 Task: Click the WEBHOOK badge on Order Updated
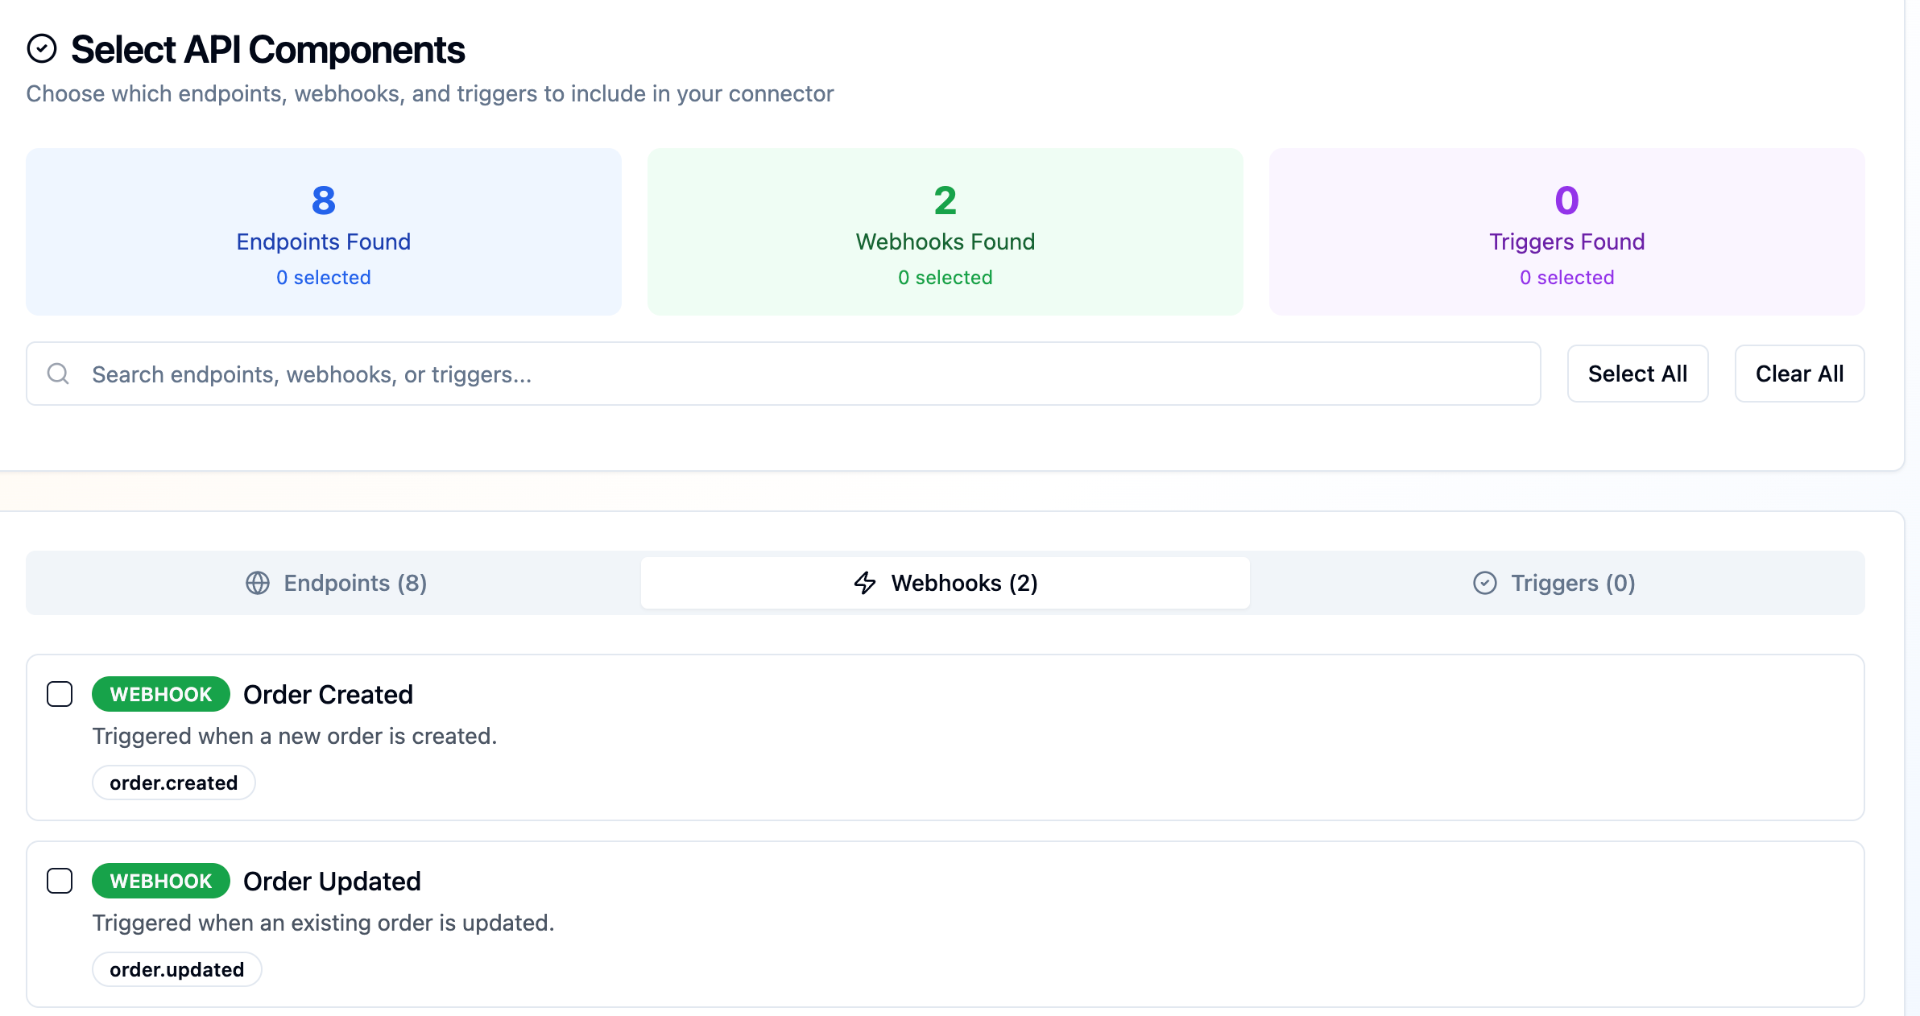(x=160, y=881)
